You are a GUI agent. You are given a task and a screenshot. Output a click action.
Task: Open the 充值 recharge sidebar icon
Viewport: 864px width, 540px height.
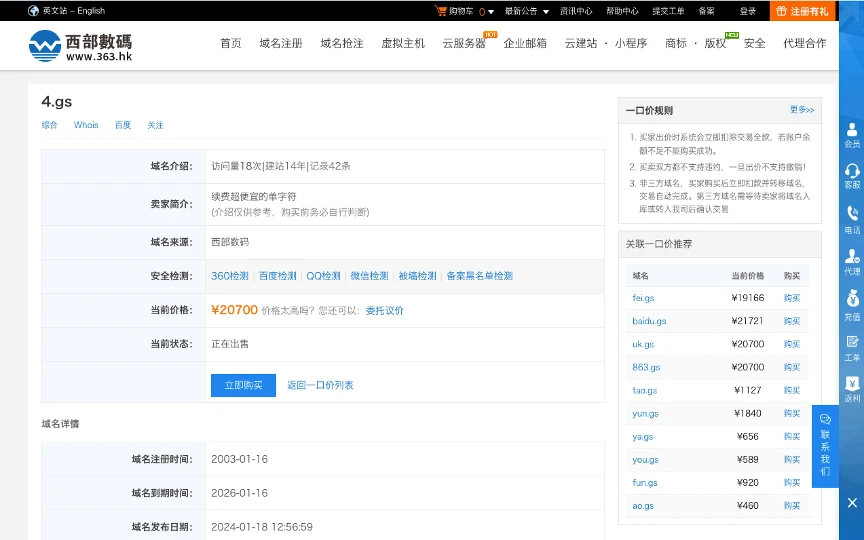(x=852, y=306)
